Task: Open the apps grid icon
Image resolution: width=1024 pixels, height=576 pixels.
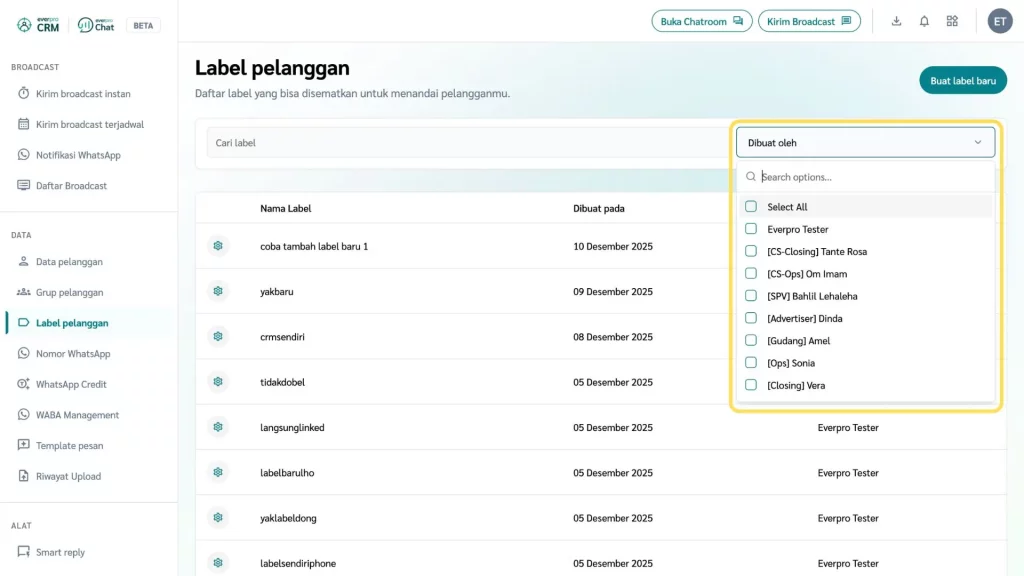Action: coord(952,21)
